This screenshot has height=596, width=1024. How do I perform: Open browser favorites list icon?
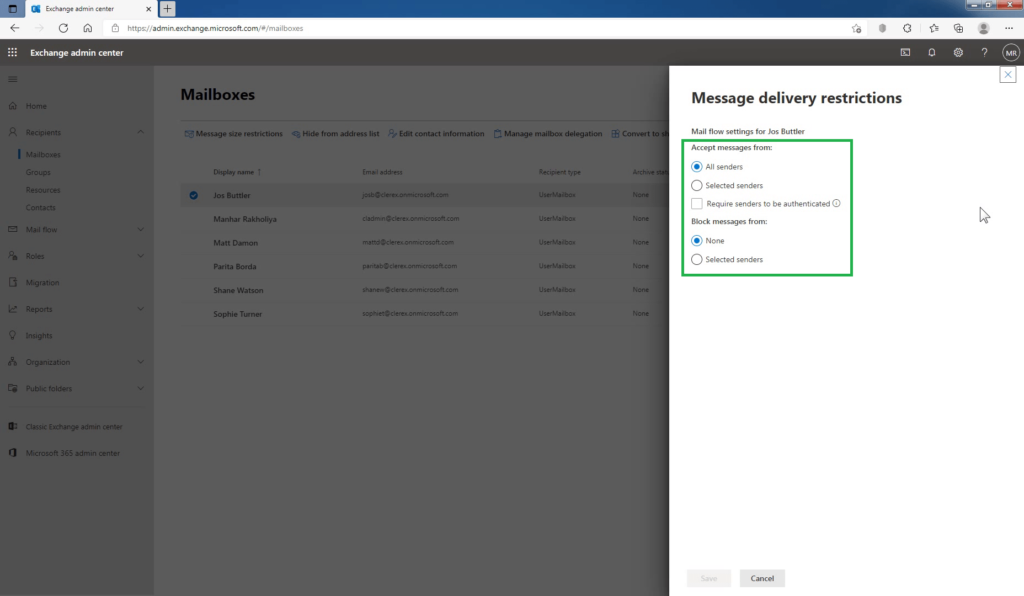(934, 28)
